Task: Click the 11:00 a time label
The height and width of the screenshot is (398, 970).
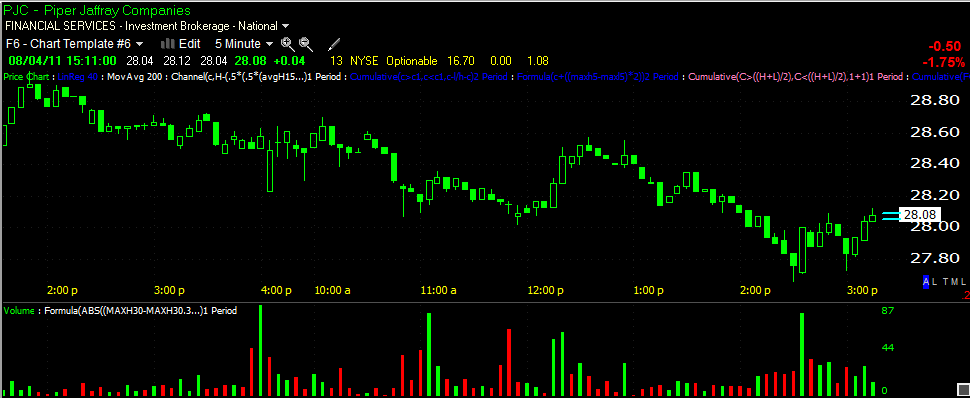Action: 439,290
